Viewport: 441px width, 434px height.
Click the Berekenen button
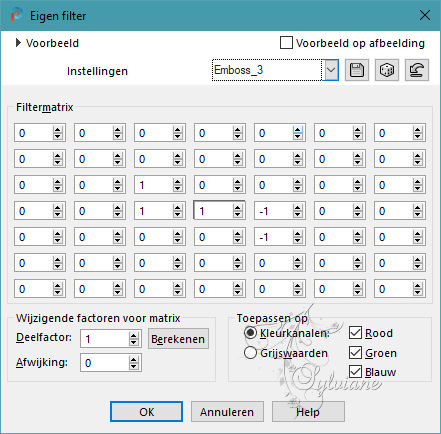[x=178, y=339]
